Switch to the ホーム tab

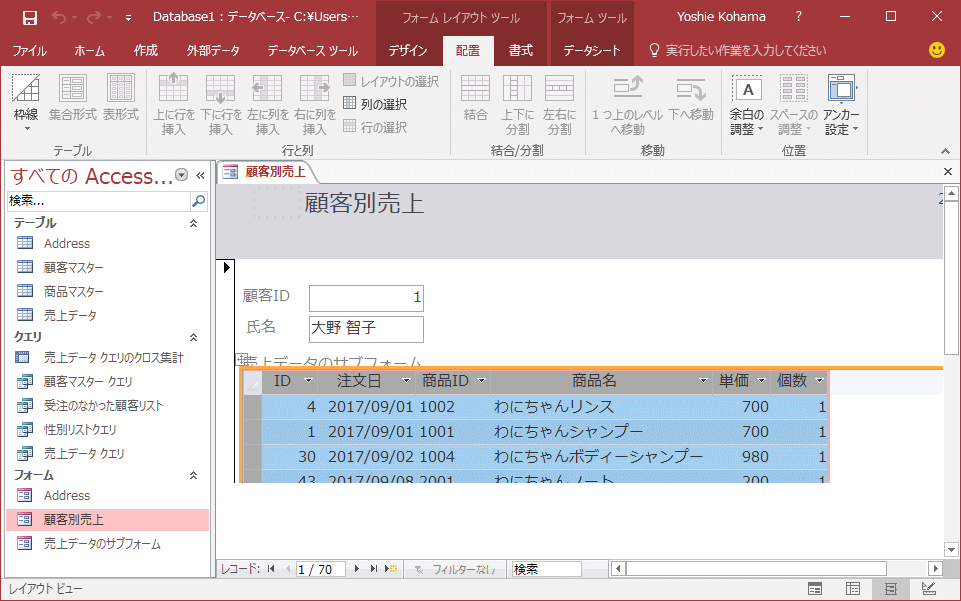pos(89,51)
